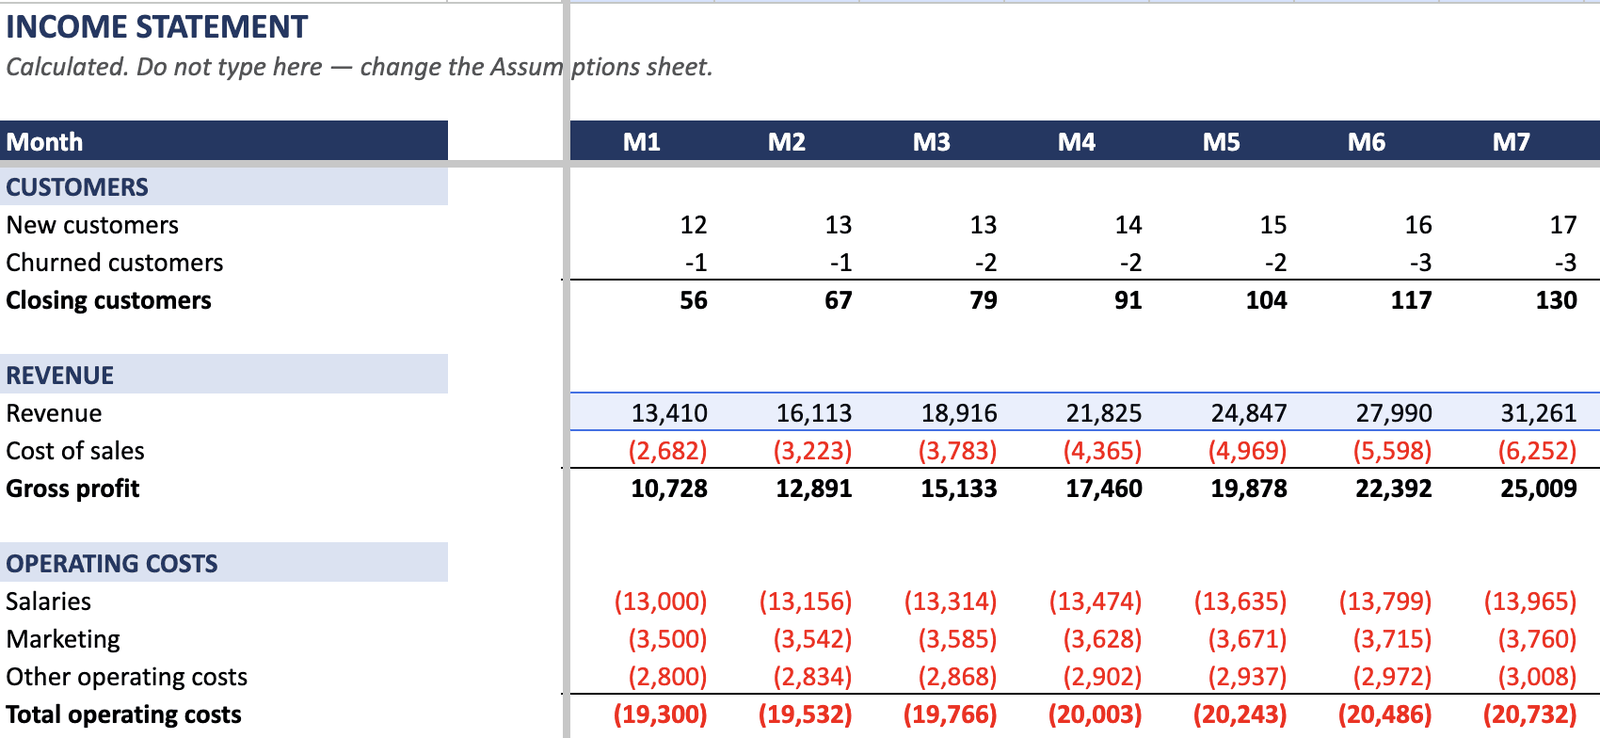Image resolution: width=1600 pixels, height=738 pixels.
Task: Select Gross profit cell 15,133
Action: coord(959,488)
